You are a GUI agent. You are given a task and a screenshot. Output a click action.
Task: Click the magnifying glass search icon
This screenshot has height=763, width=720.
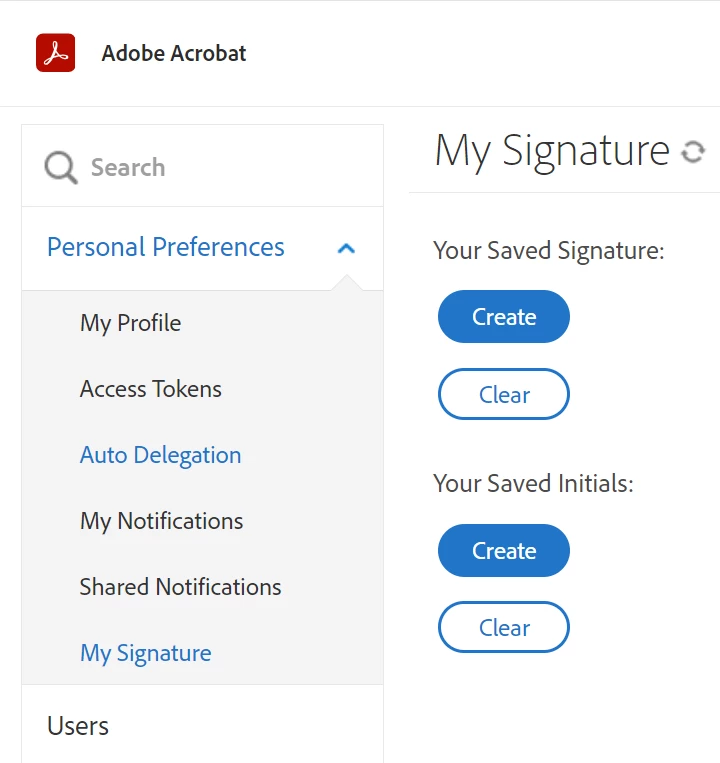point(61,167)
